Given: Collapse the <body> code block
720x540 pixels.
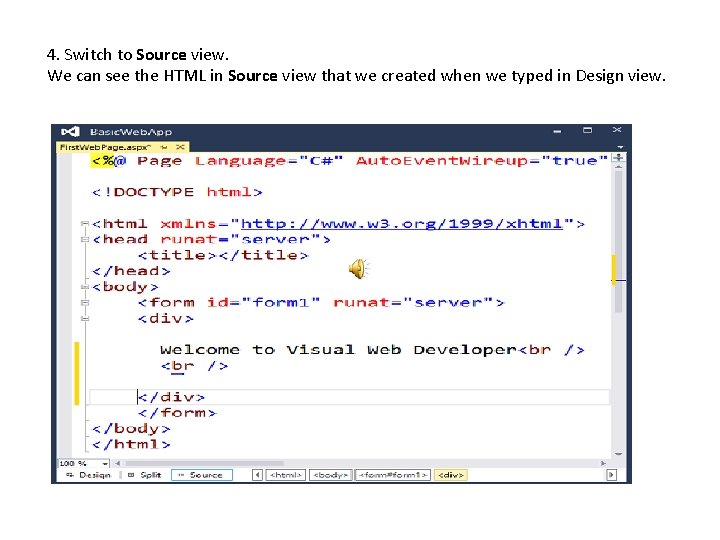Looking at the screenshot, I should coord(84,287).
